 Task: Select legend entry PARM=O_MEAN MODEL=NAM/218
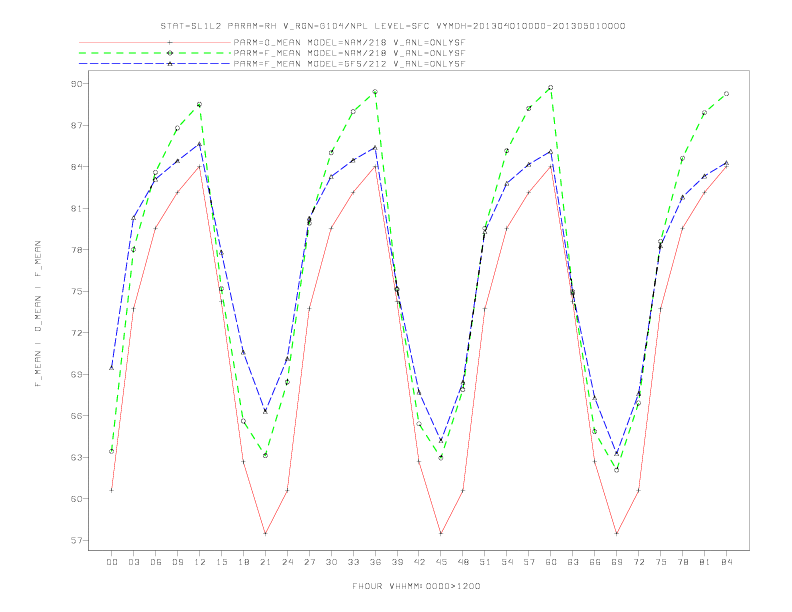coord(349,42)
